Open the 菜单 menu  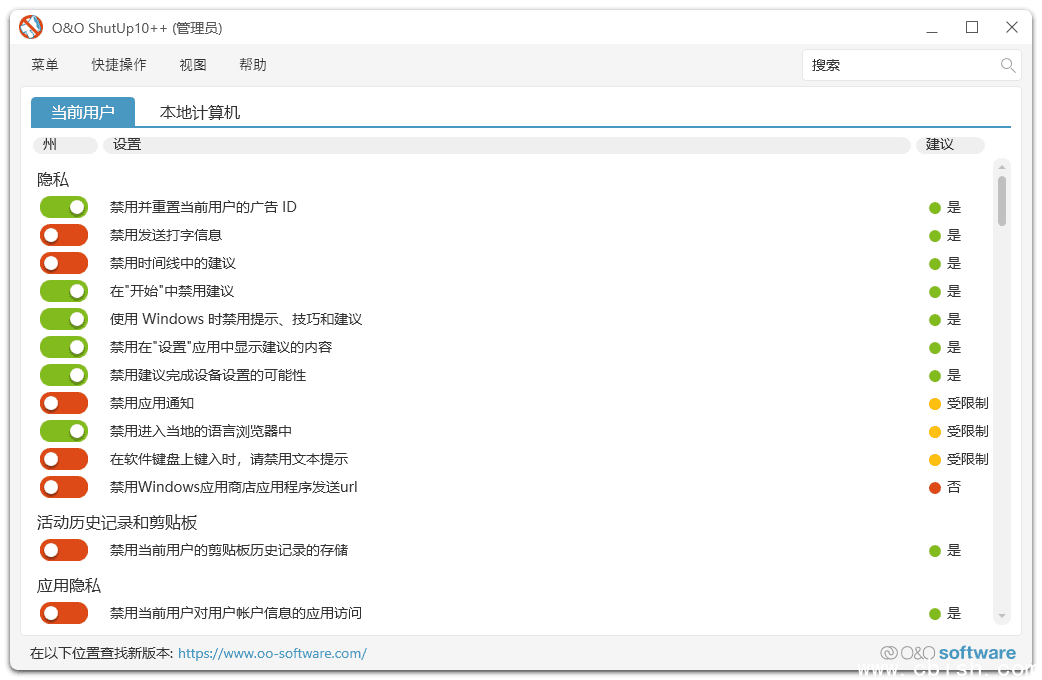[x=44, y=64]
